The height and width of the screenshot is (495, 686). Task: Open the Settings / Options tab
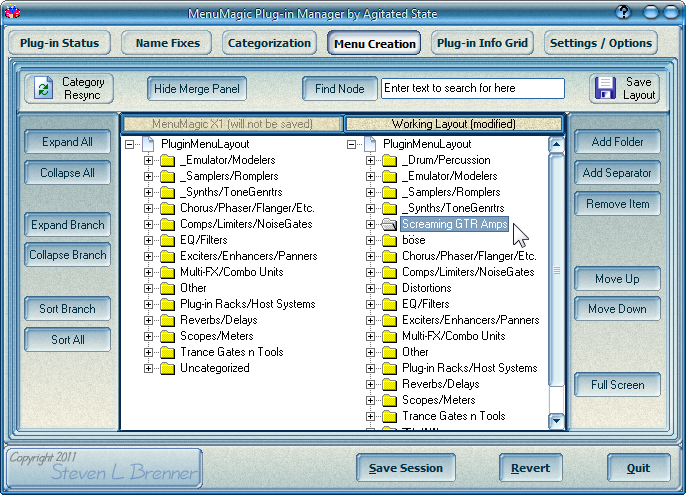click(x=601, y=43)
